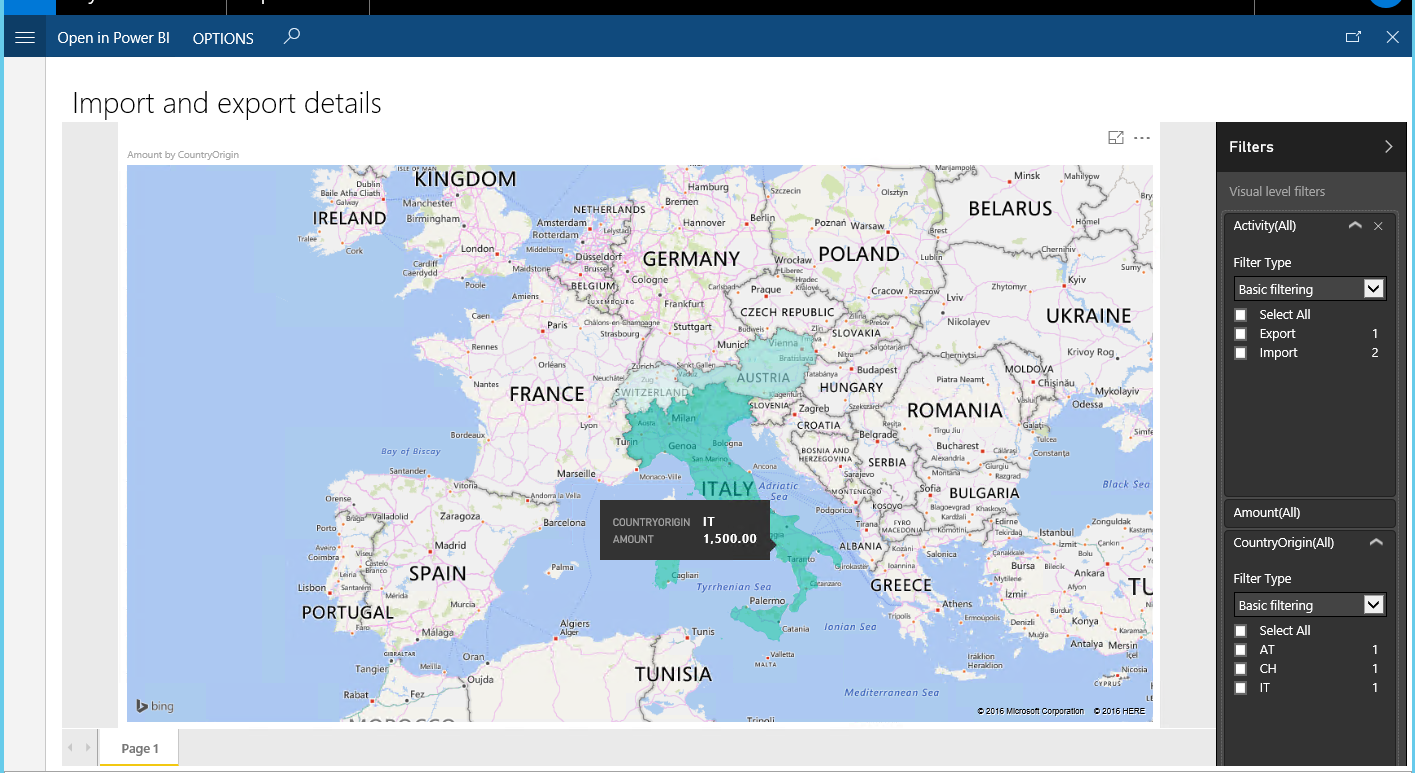The width and height of the screenshot is (1415, 773).
Task: Open the map visual more options ellipsis
Action: [1142, 138]
